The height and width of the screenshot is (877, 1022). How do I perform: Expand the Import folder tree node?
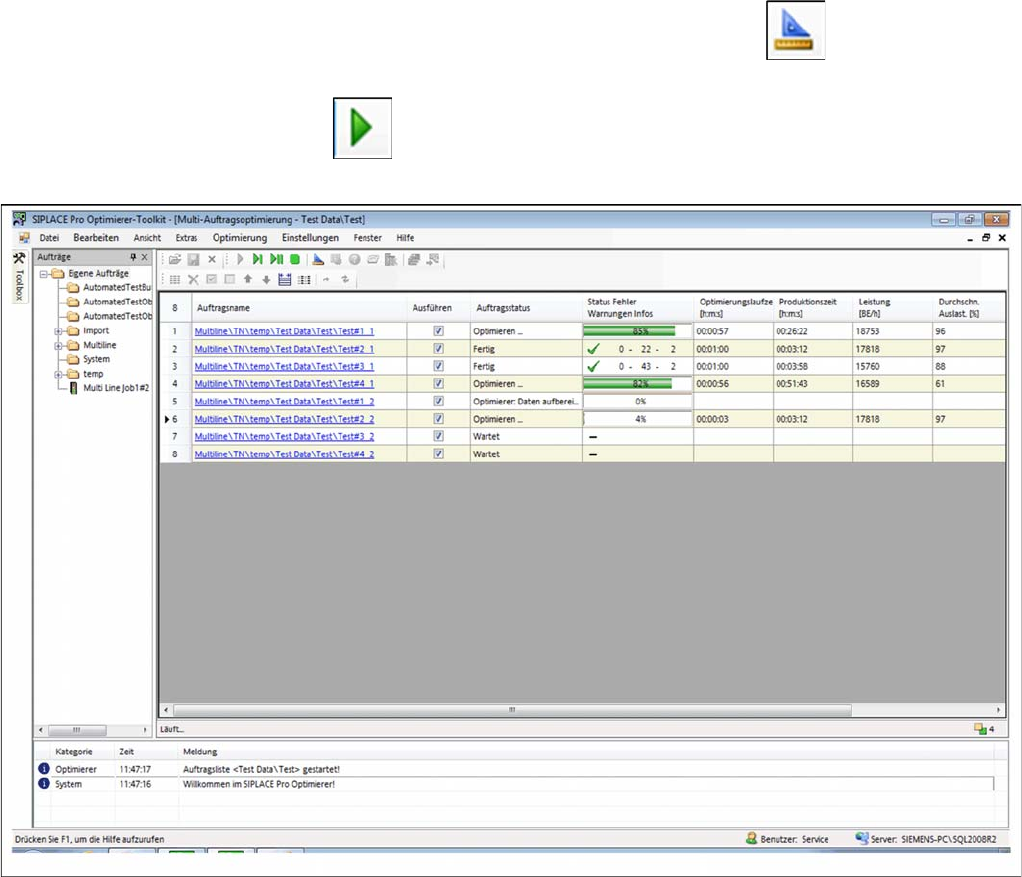(x=59, y=331)
